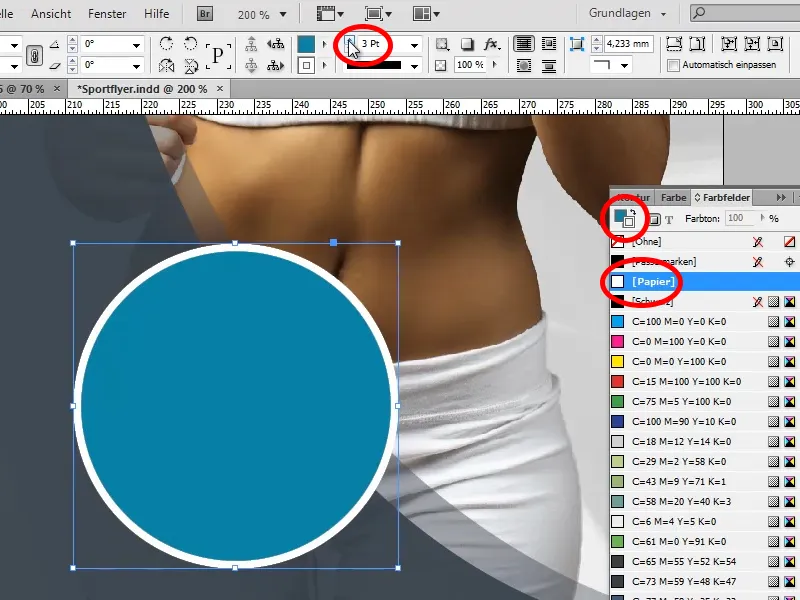The height and width of the screenshot is (600, 800).
Task: Click the corner size 4,233 mm field
Action: click(627, 44)
